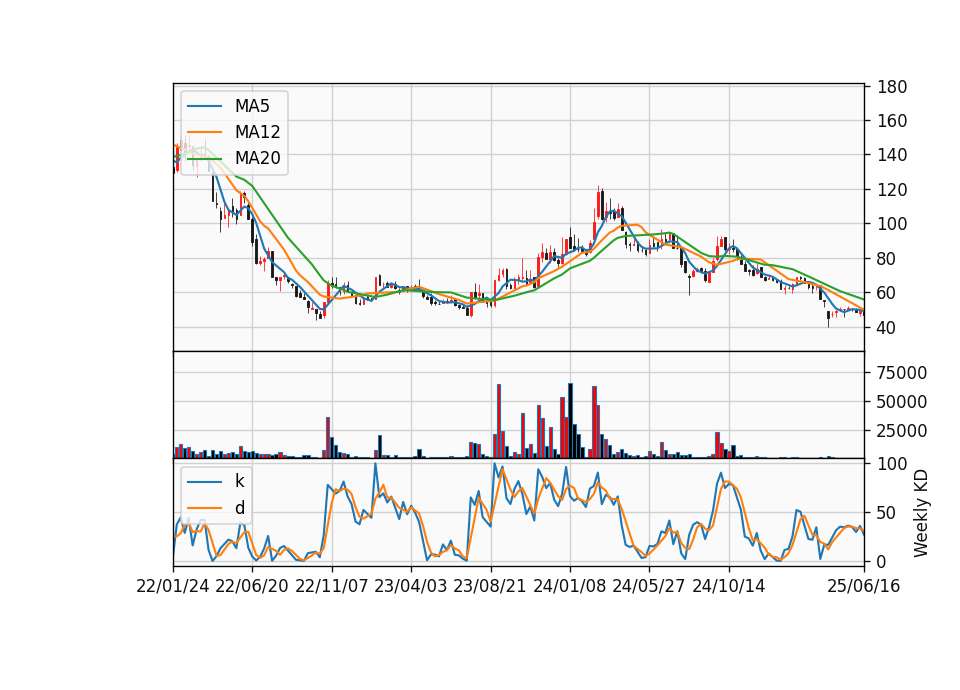Image resolution: width=960 pixels, height=690 pixels.
Task: Click the 24/01/08 date tick label
Action: (569, 586)
